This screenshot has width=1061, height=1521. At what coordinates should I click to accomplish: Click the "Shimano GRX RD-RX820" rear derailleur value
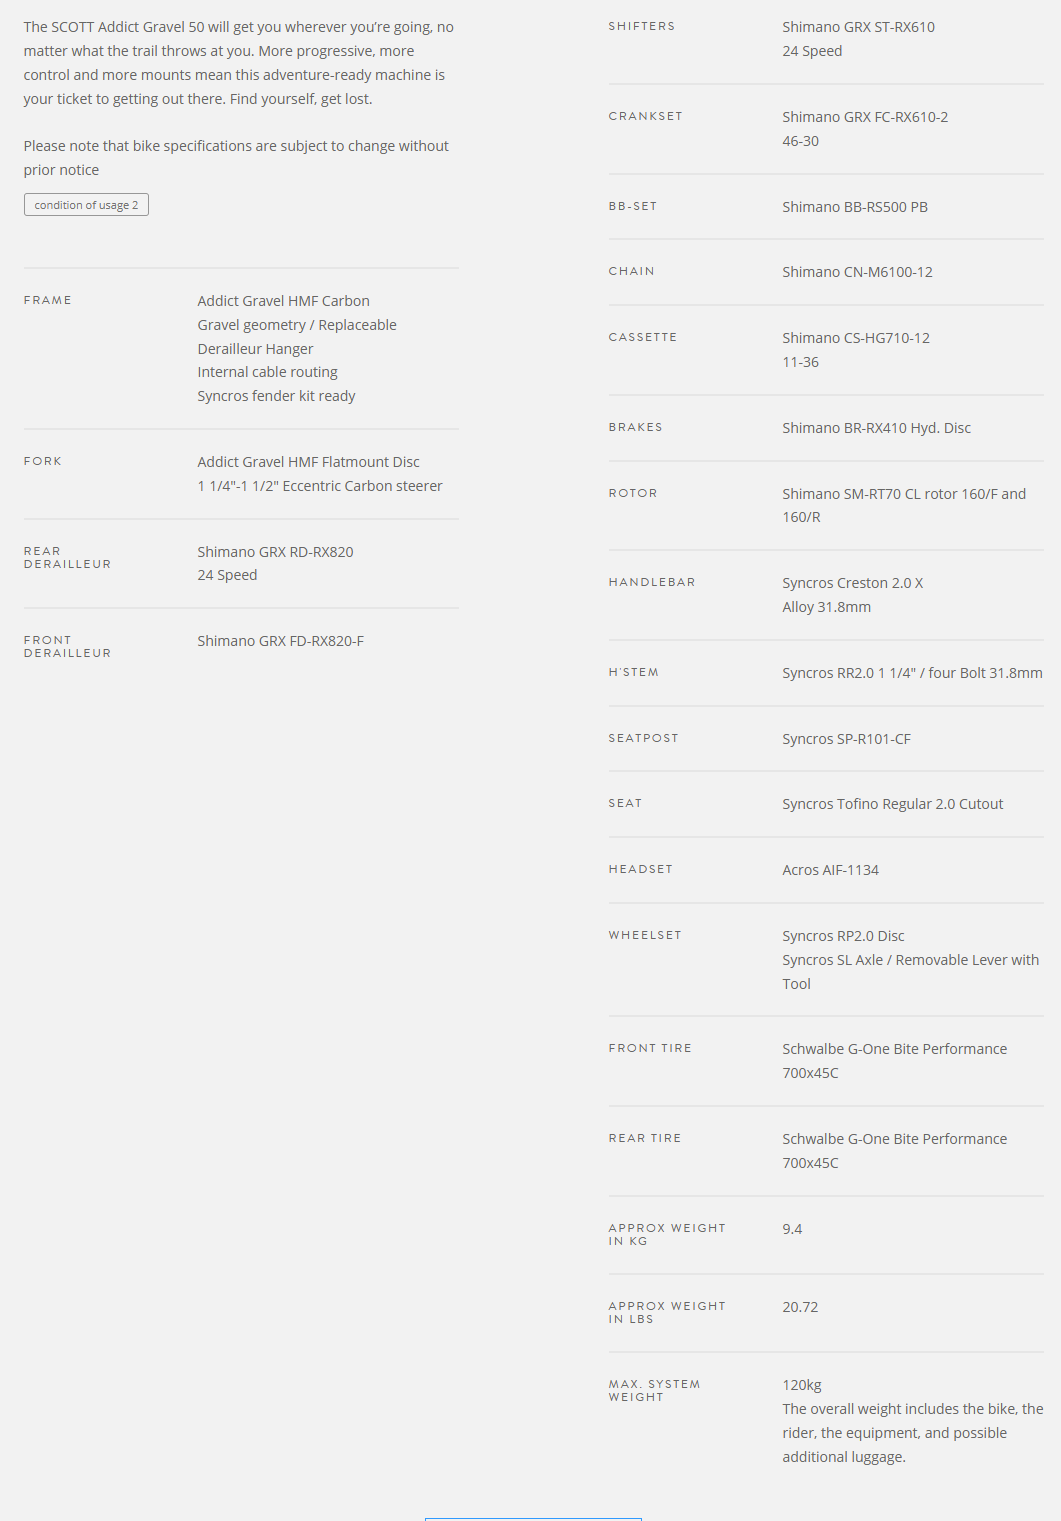[x=275, y=552]
